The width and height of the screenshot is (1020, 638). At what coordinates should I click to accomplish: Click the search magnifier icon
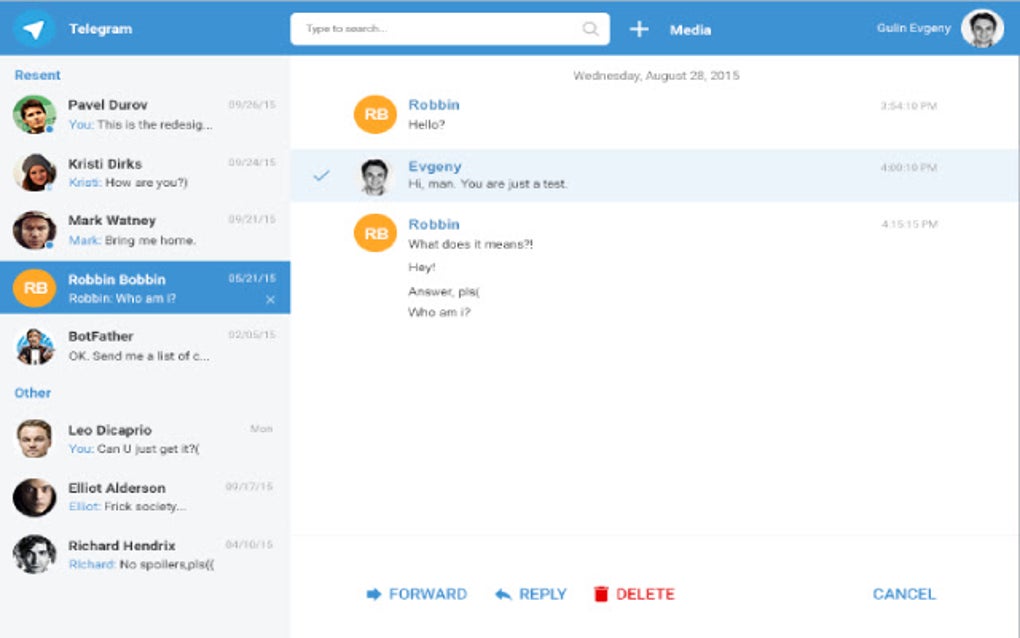590,29
